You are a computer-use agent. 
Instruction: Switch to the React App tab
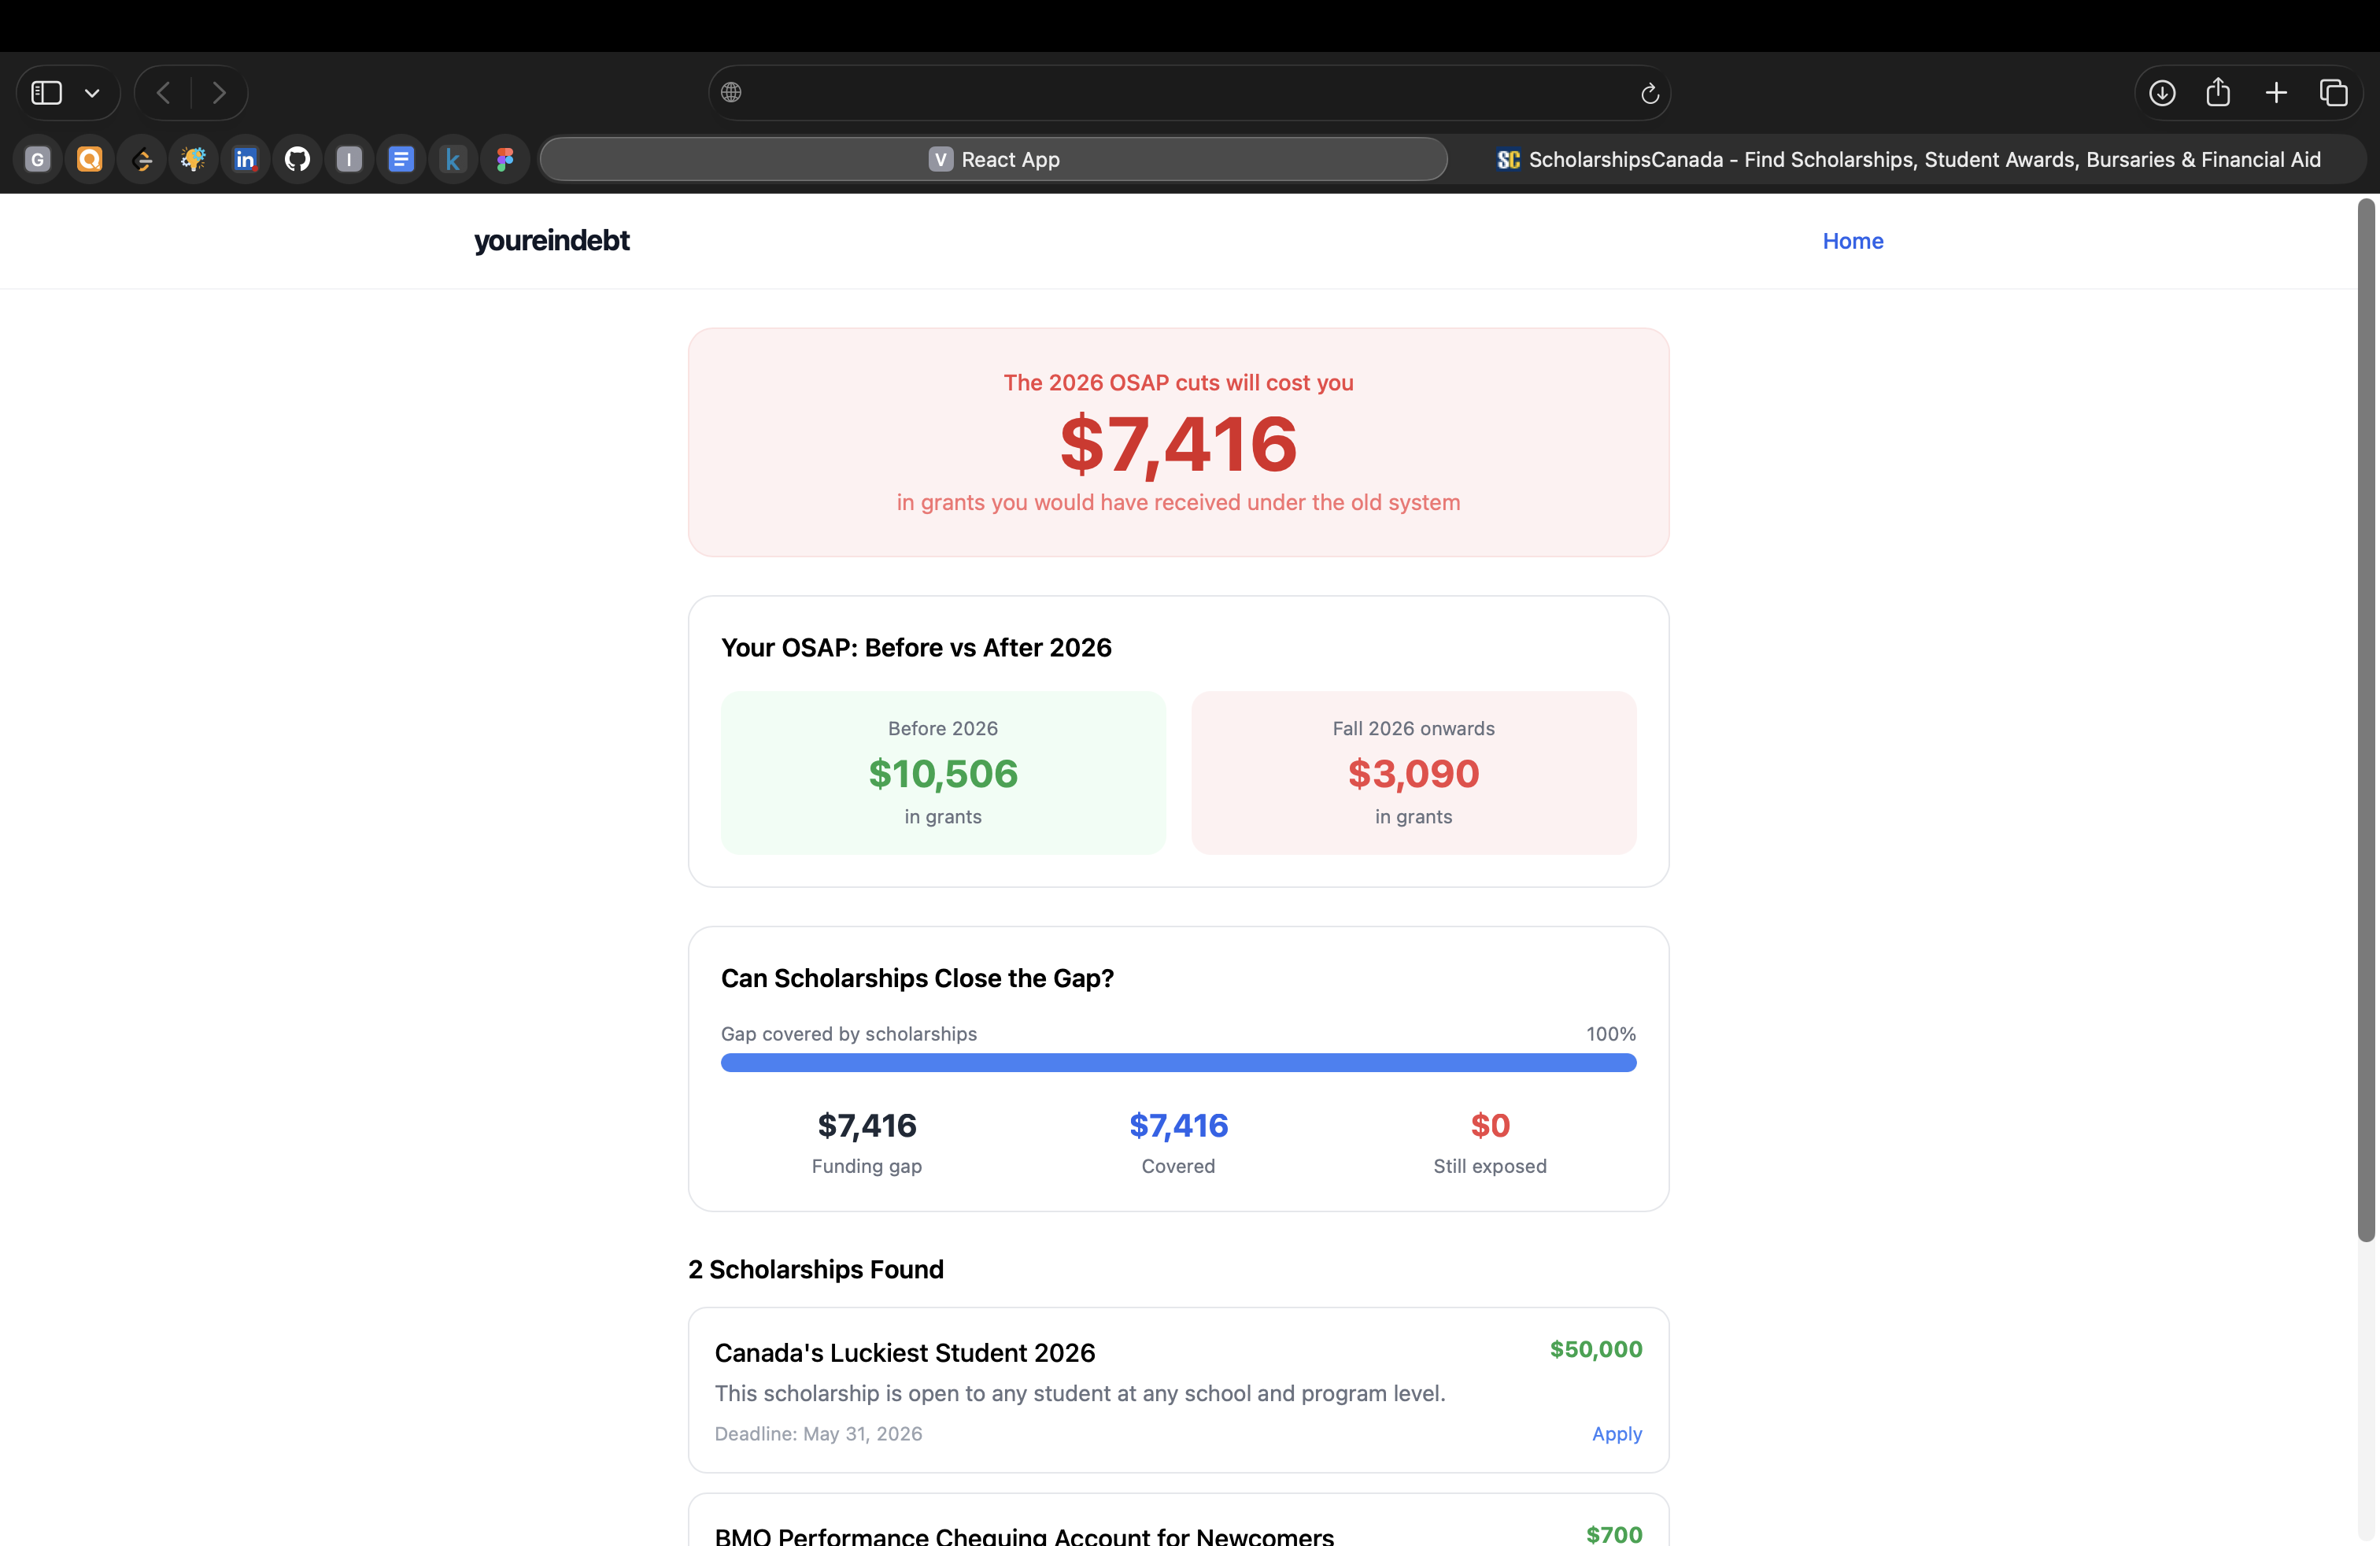[x=993, y=159]
